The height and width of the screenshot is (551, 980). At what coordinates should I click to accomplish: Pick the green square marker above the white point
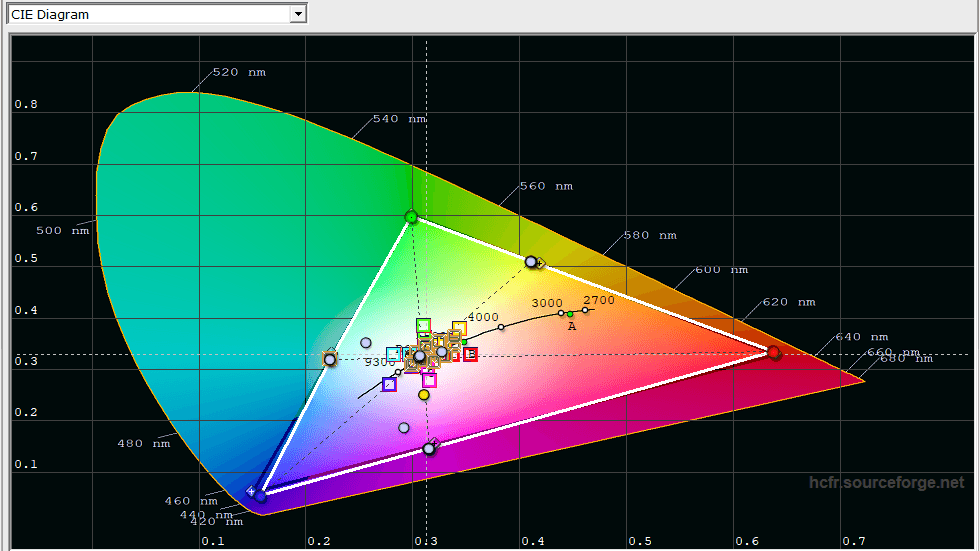(423, 325)
